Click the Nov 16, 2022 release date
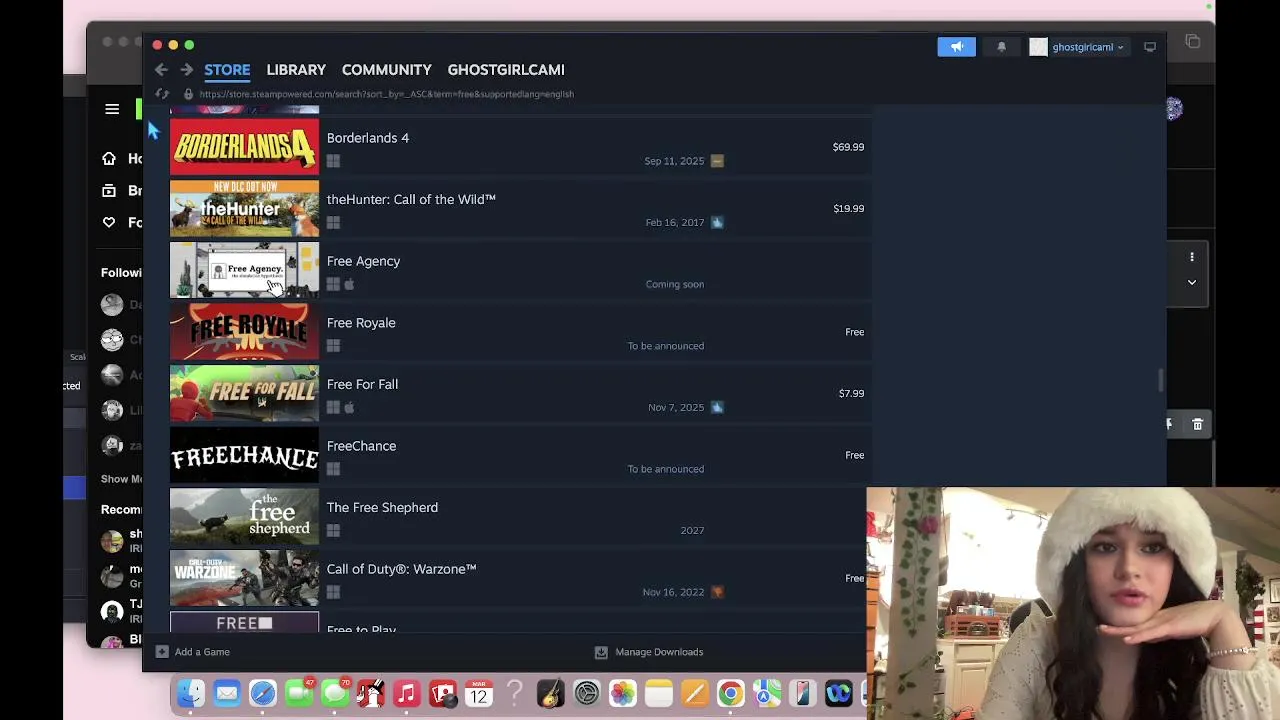 673,592
